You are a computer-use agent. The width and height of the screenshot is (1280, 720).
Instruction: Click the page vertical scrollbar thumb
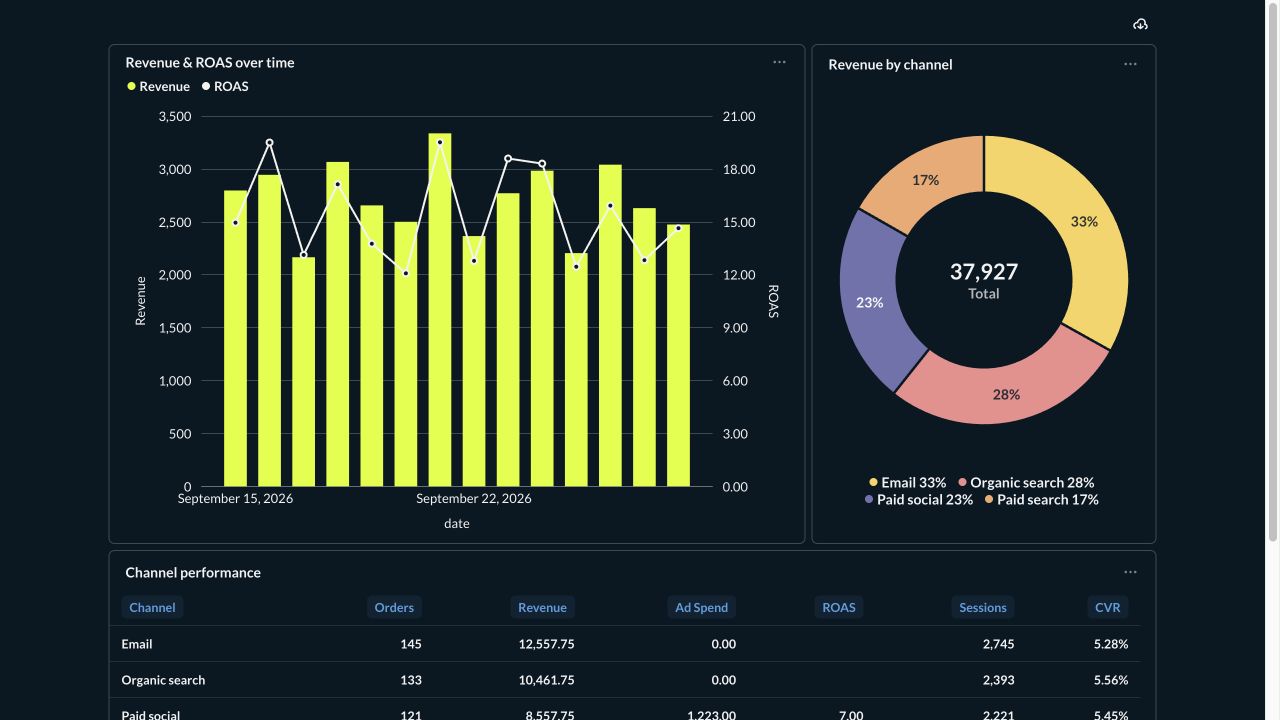click(1273, 270)
